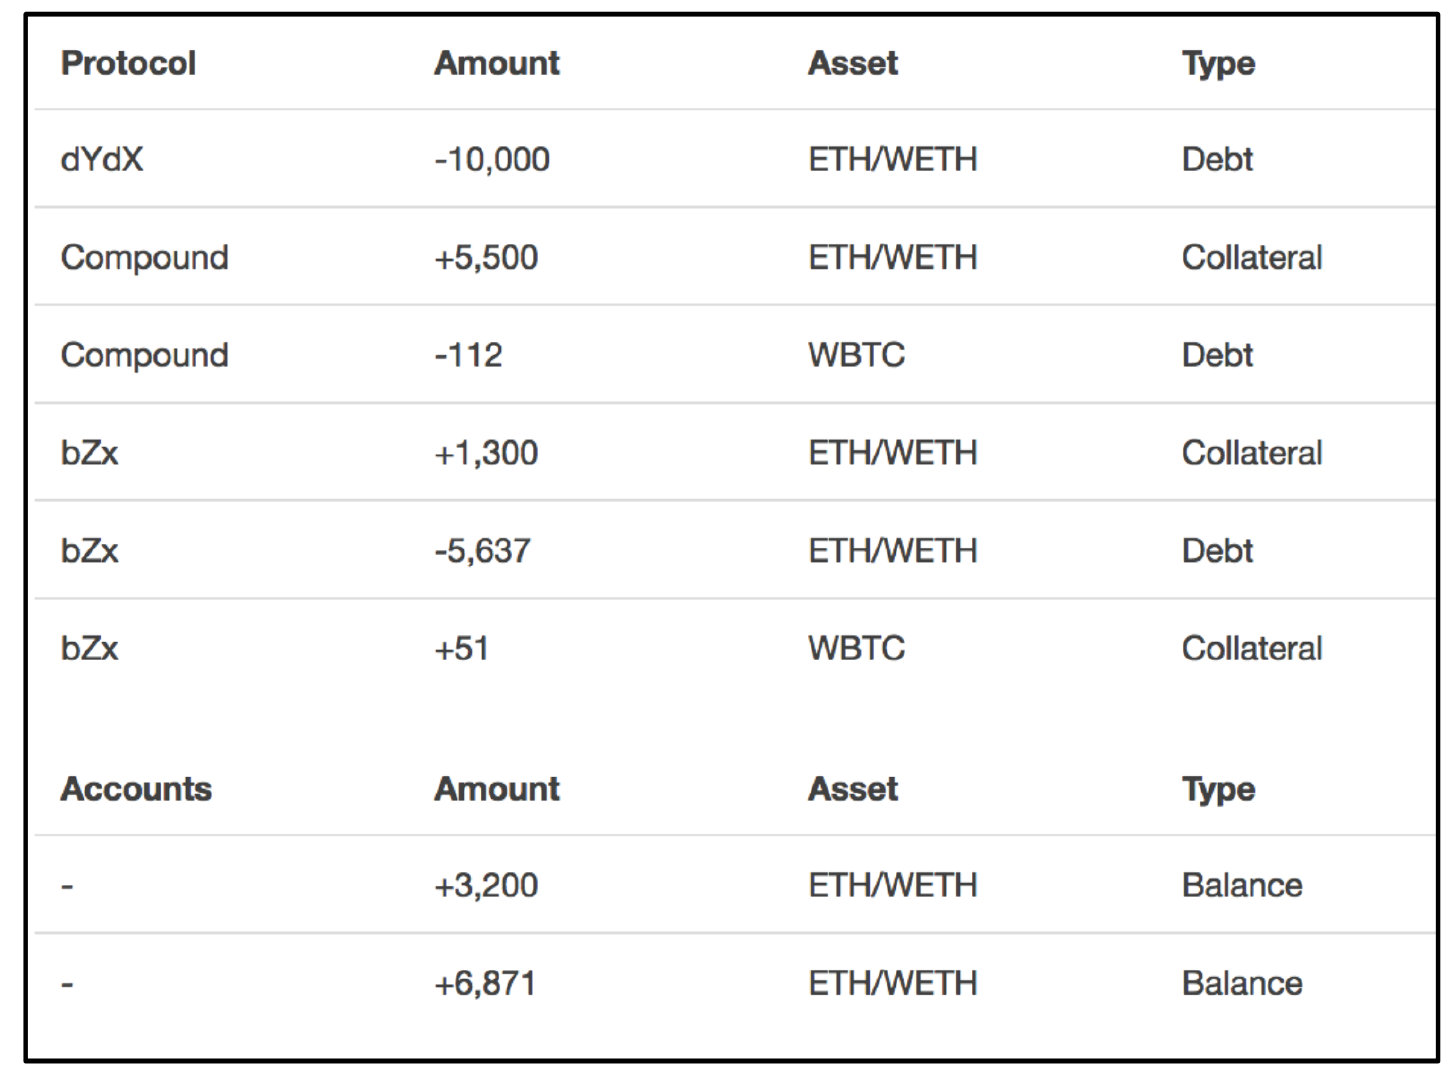Click Collateral type in +51 row
1454x1080 pixels.
1251,648
